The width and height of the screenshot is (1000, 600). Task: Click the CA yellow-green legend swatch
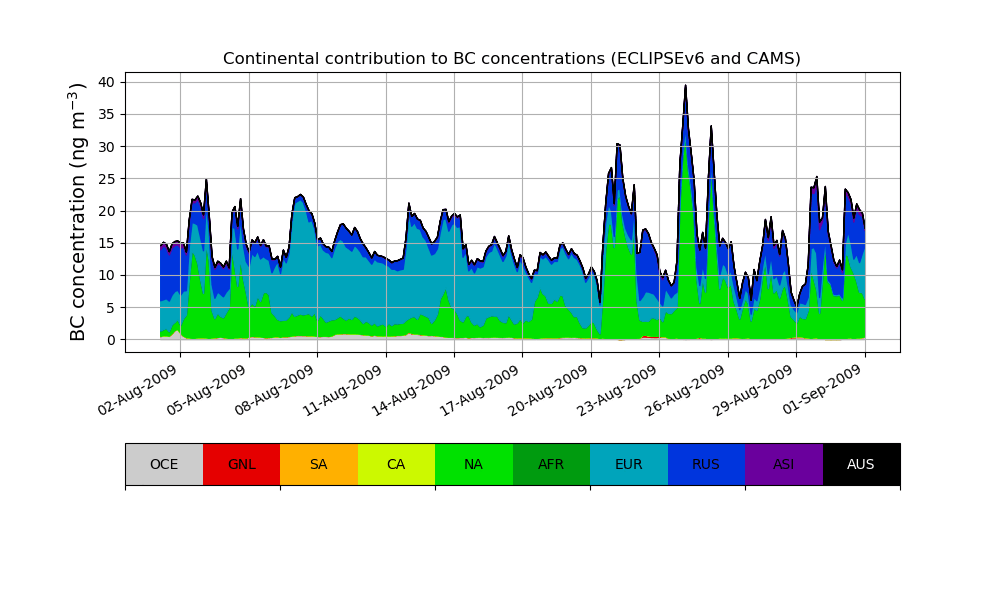coord(396,464)
